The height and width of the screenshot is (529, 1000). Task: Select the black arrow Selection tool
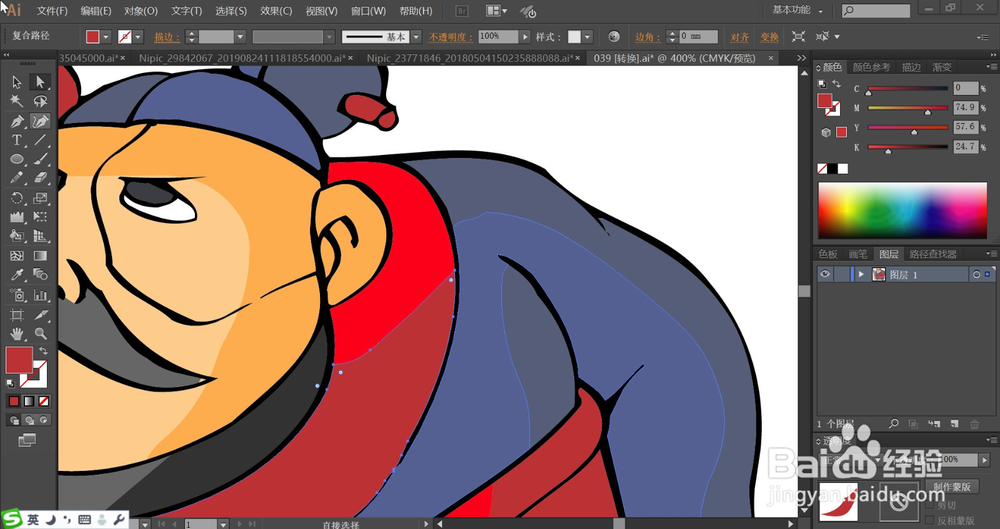17,82
